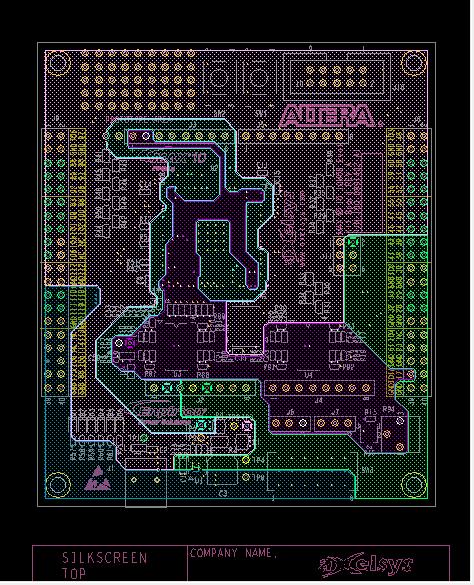Click the J4 reference designator label
474x585 pixels.
click(318, 401)
